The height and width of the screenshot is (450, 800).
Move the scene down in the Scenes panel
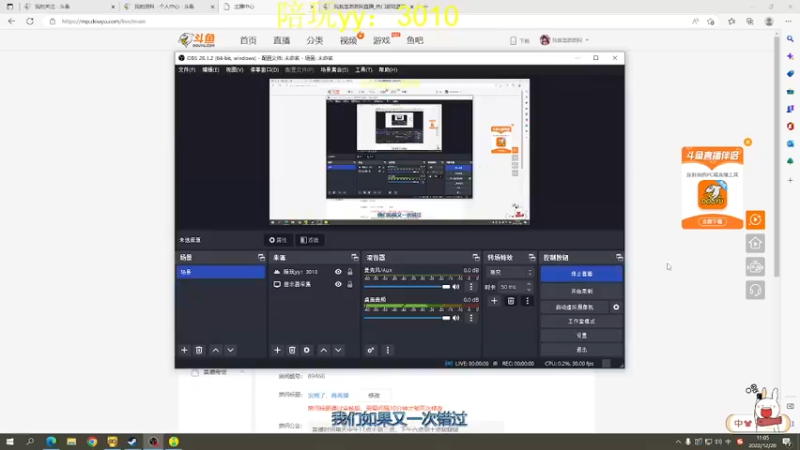(231, 351)
